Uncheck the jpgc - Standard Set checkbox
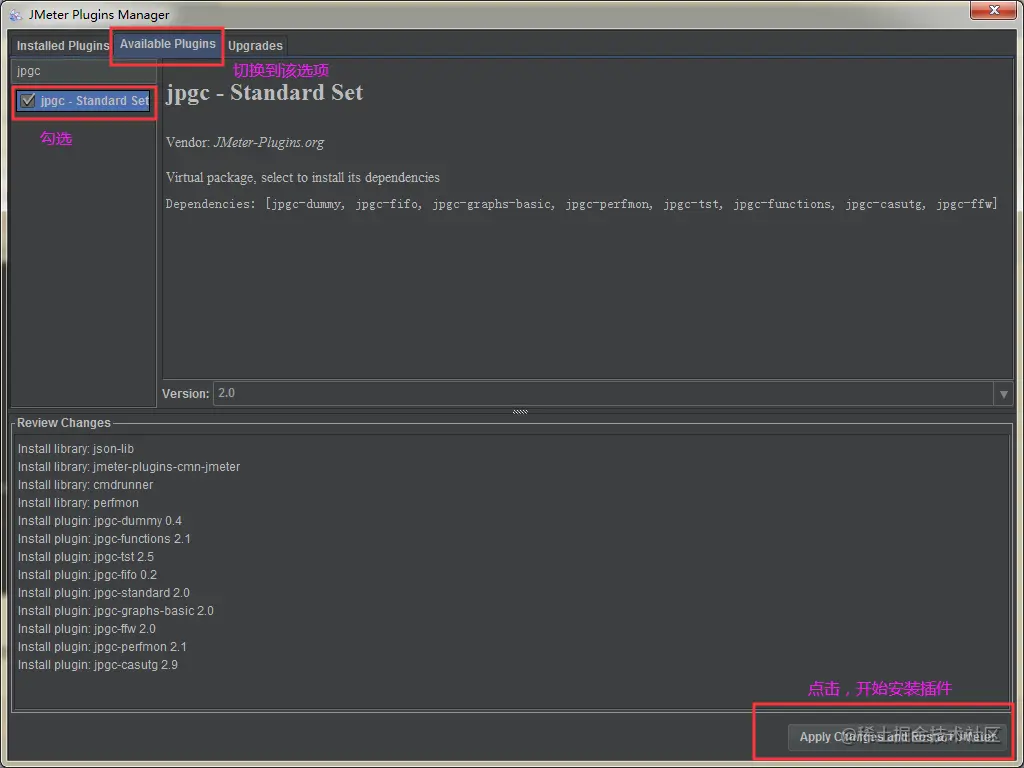 [28, 101]
